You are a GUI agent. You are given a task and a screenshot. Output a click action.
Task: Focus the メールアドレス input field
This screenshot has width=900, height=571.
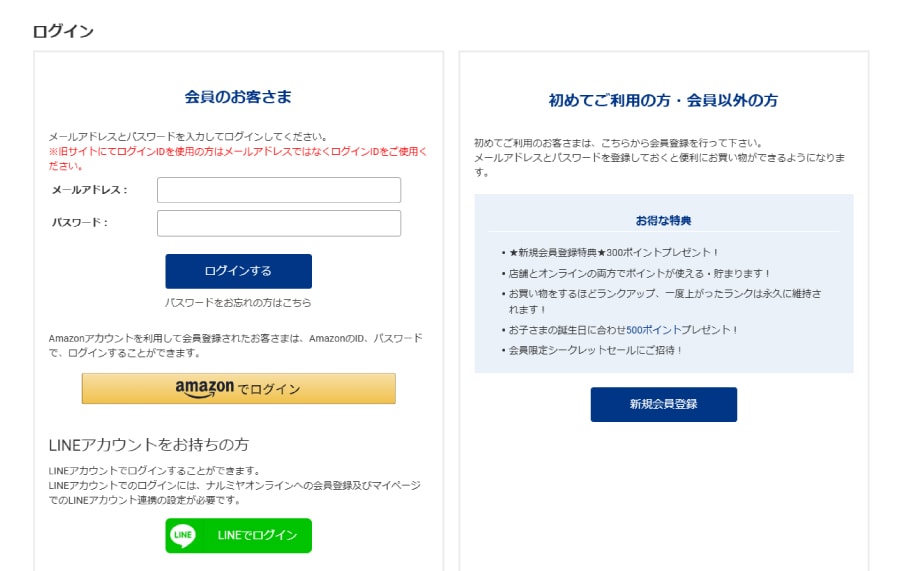(x=279, y=190)
